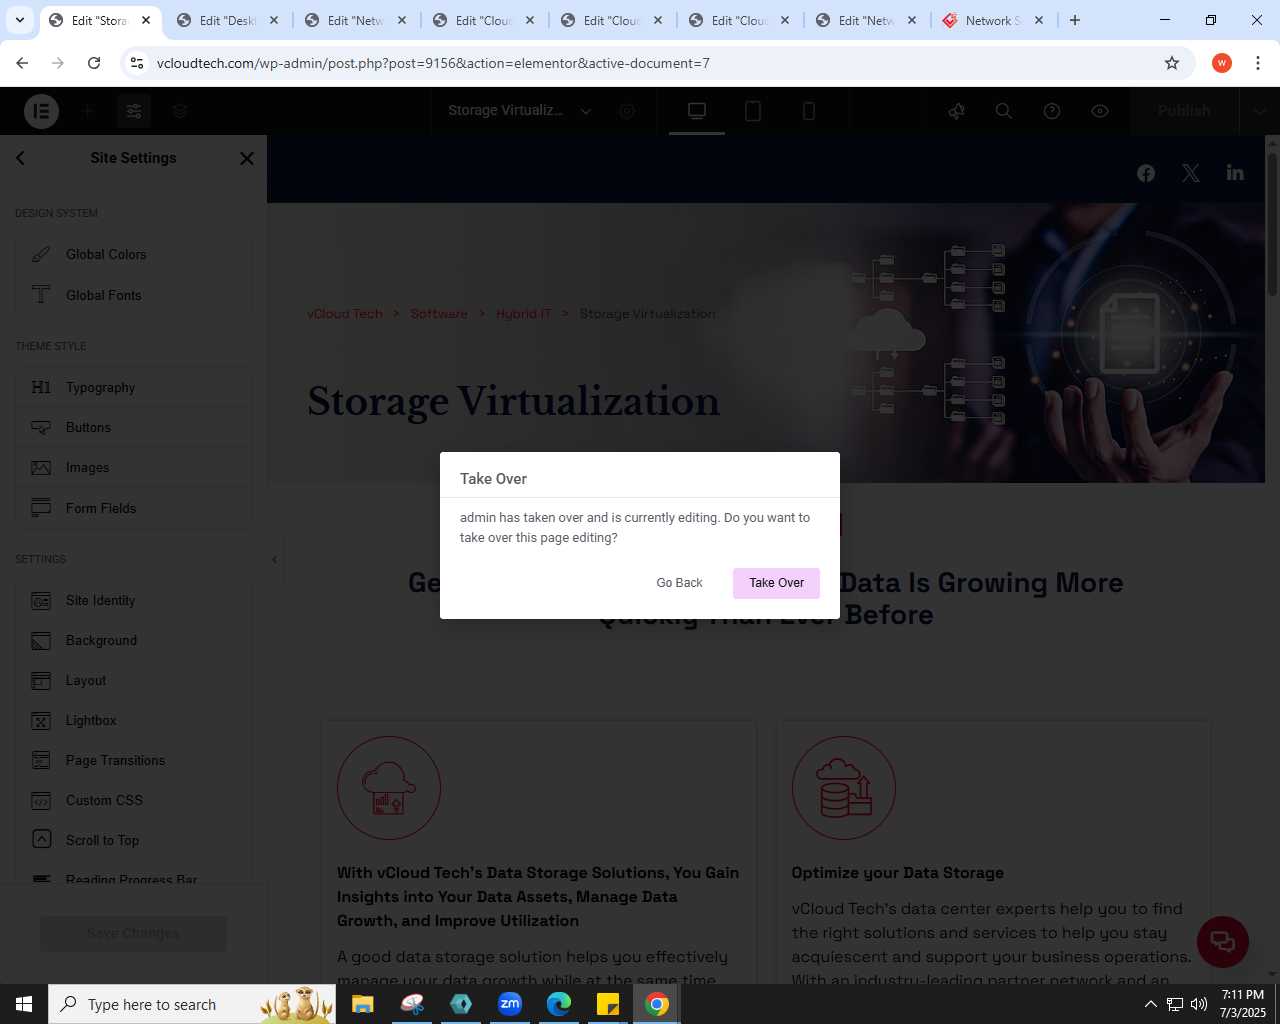
Task: Click the vCloud Tech breadcrumb link
Action: tap(345, 314)
